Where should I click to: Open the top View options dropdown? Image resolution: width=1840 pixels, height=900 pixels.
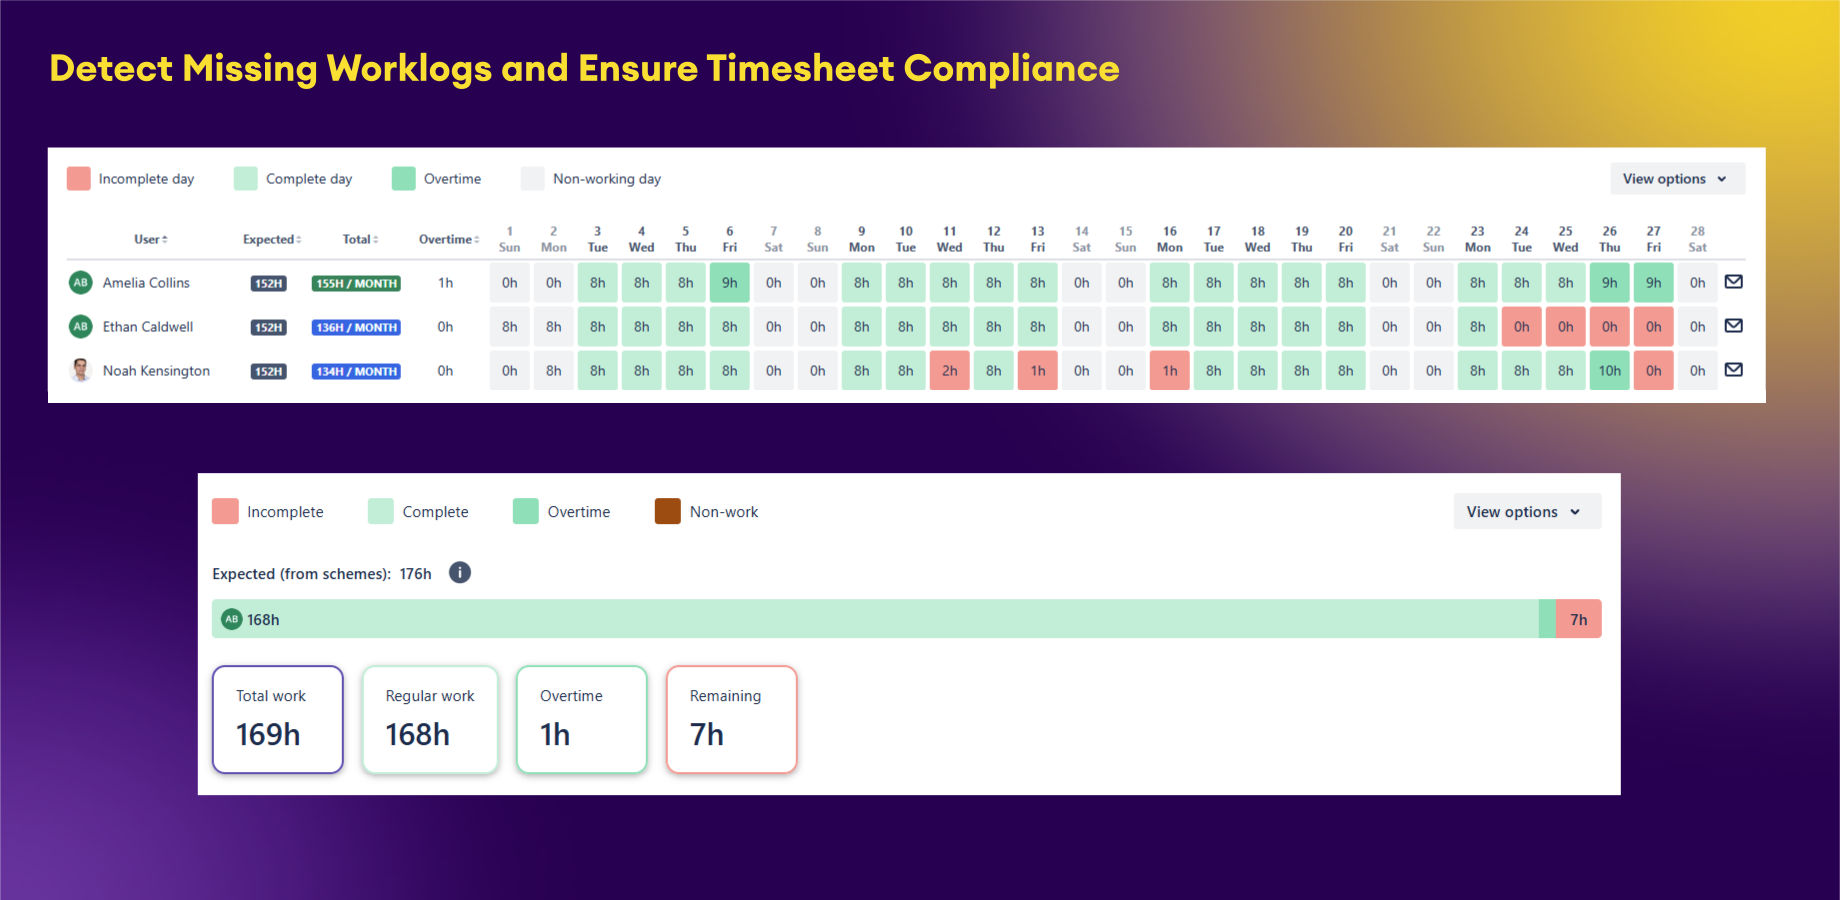pyautogui.click(x=1676, y=178)
